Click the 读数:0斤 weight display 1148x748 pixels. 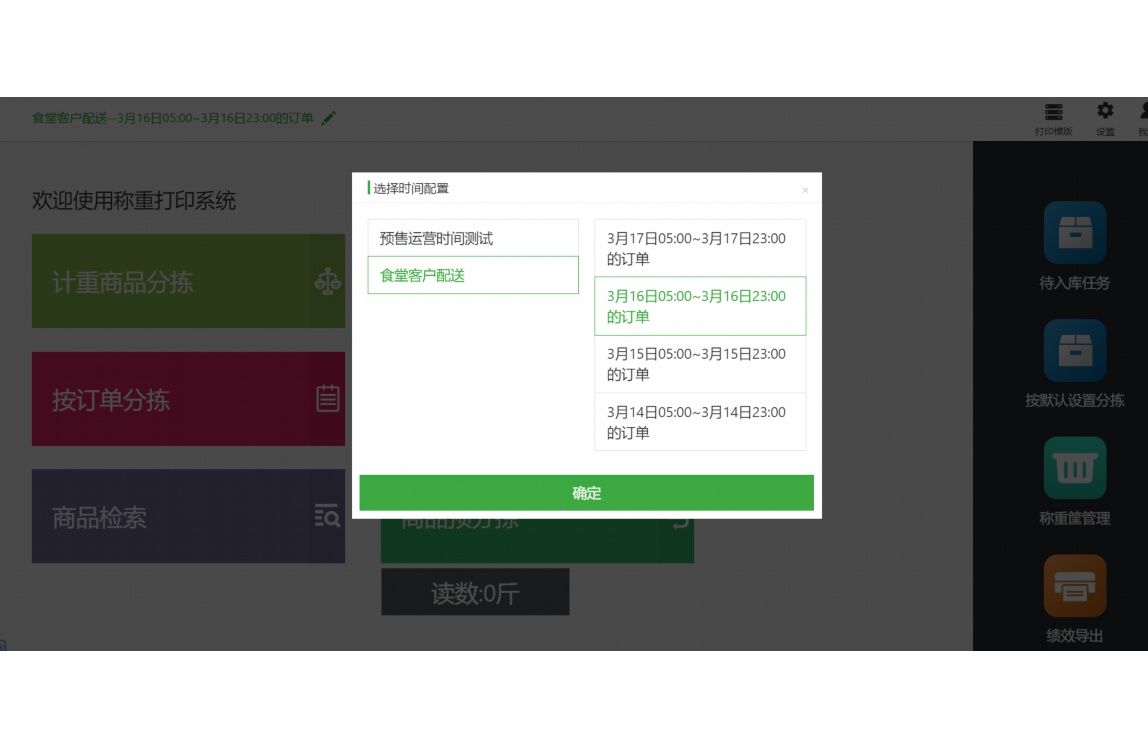[476, 592]
